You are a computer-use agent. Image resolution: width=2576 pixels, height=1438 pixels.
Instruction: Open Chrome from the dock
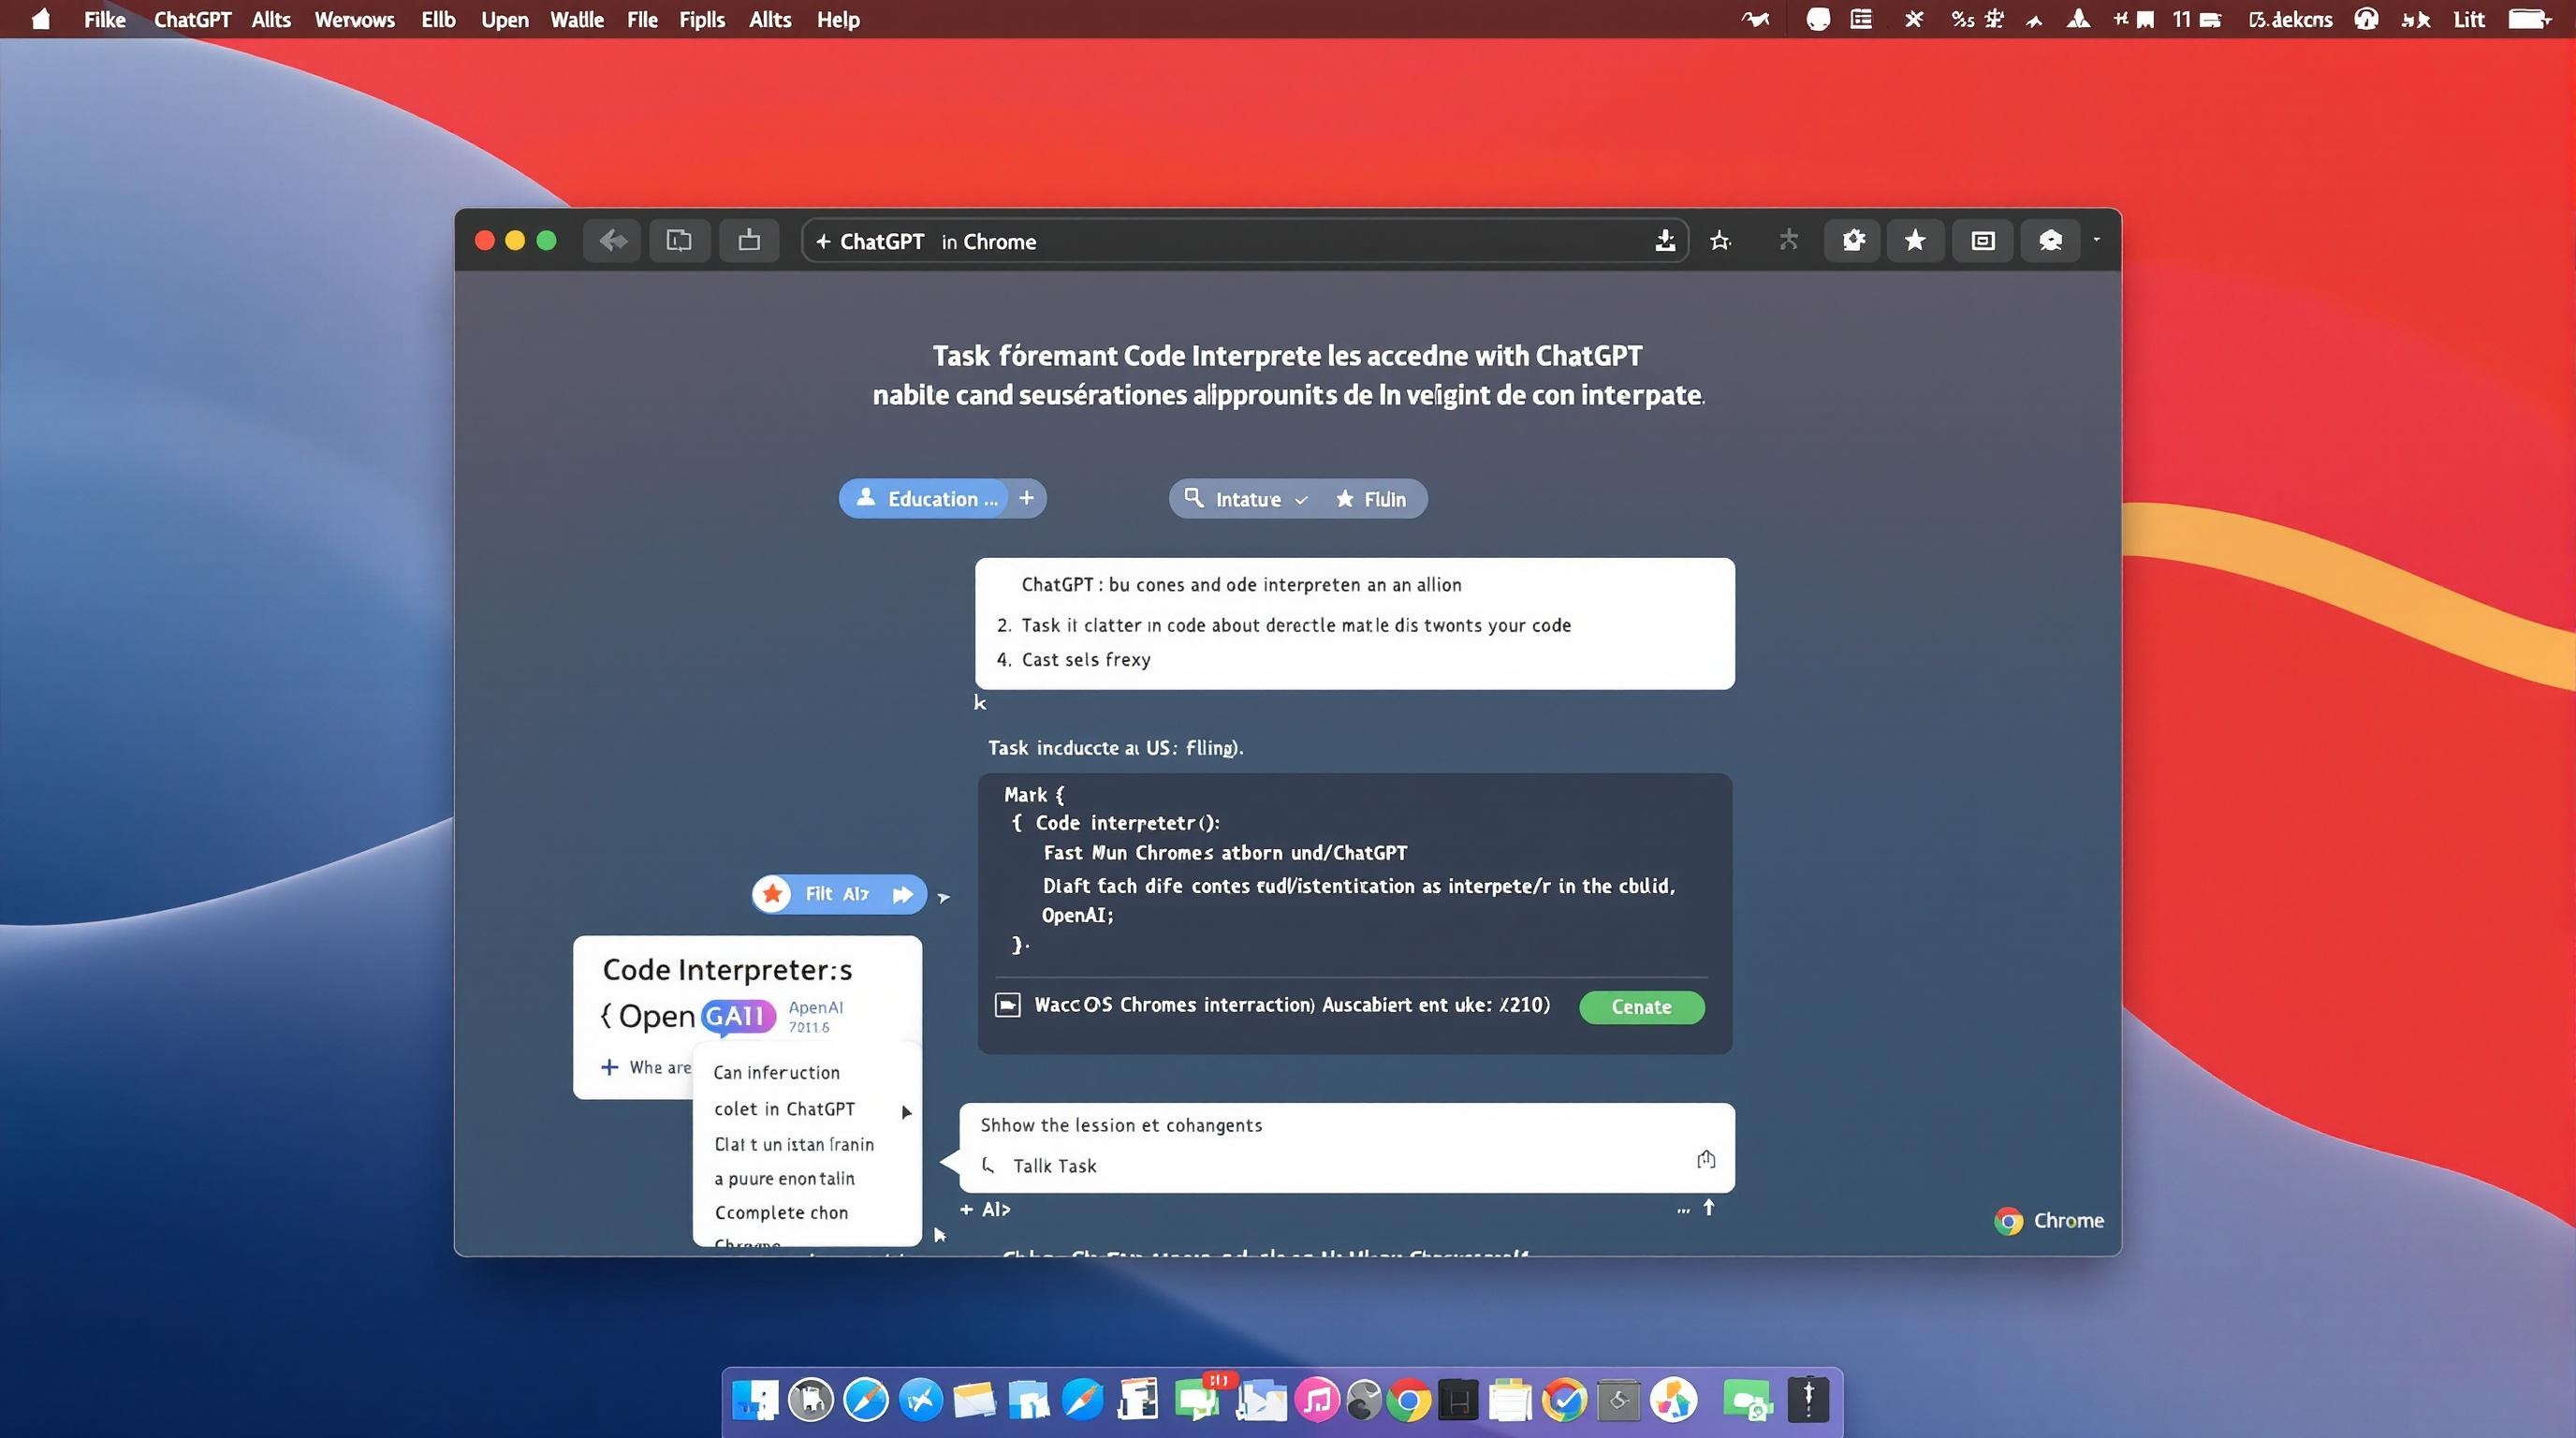click(x=1408, y=1400)
